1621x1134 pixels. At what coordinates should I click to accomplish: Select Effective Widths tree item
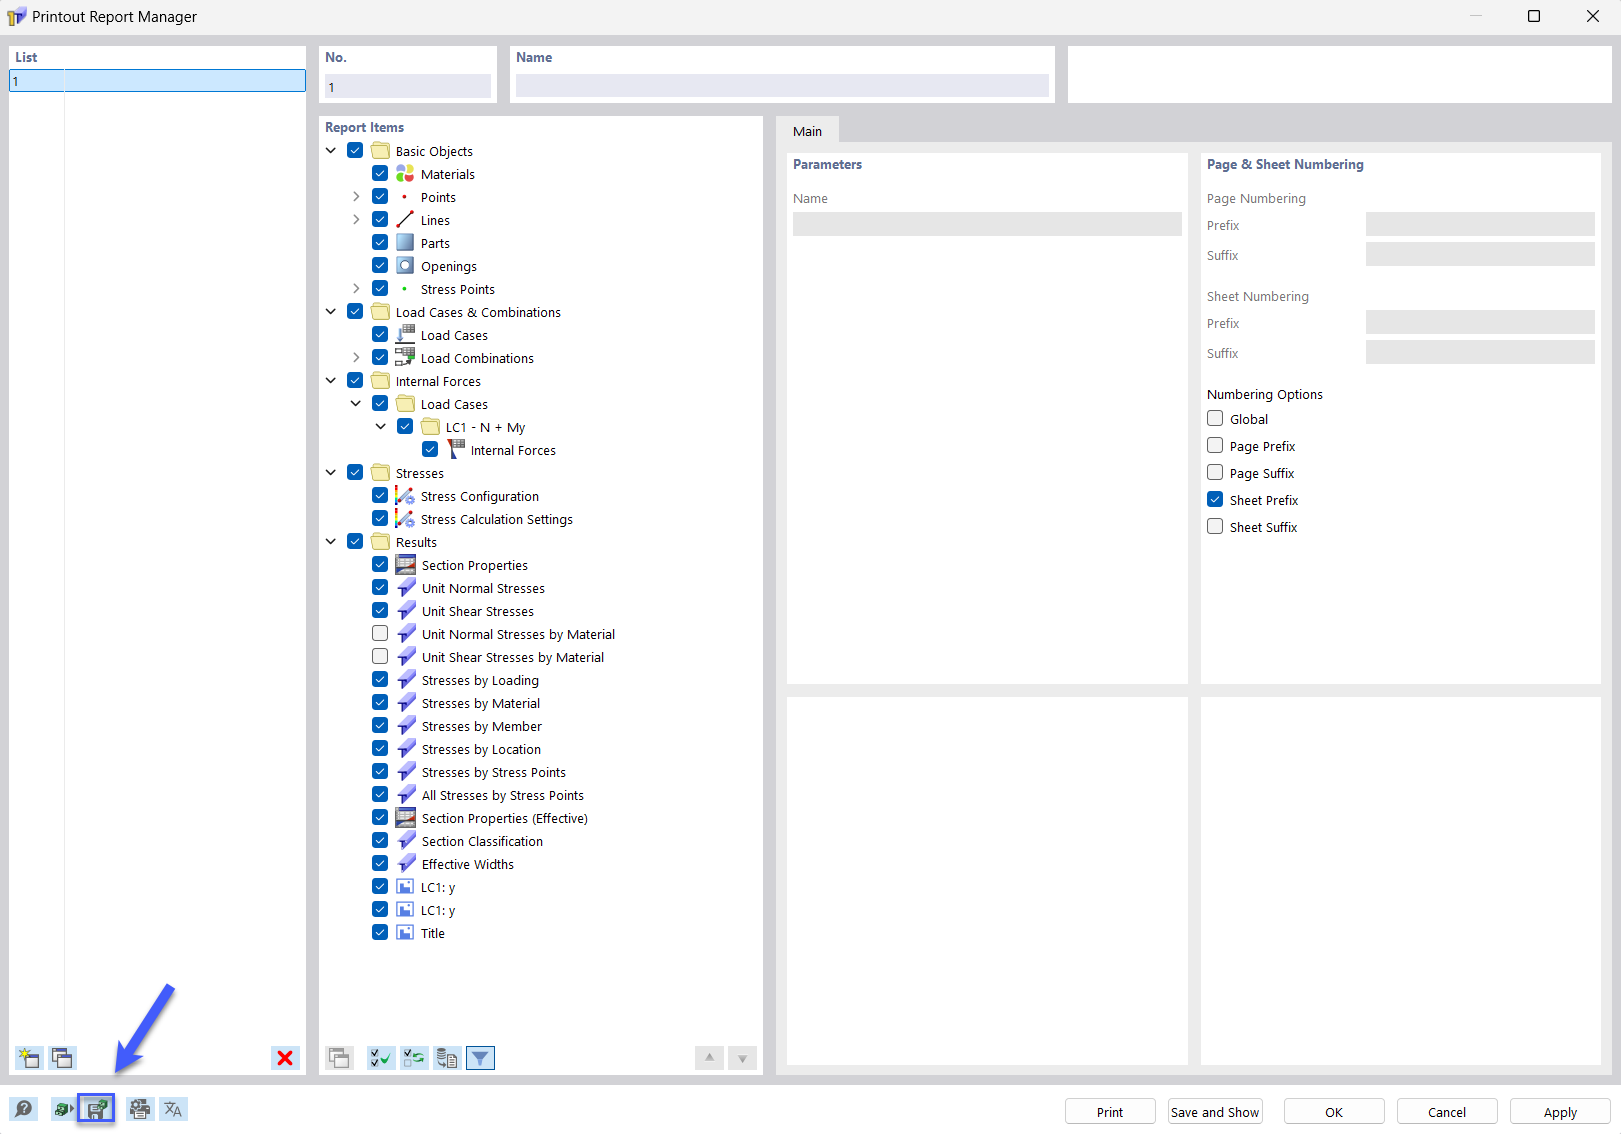coord(467,864)
